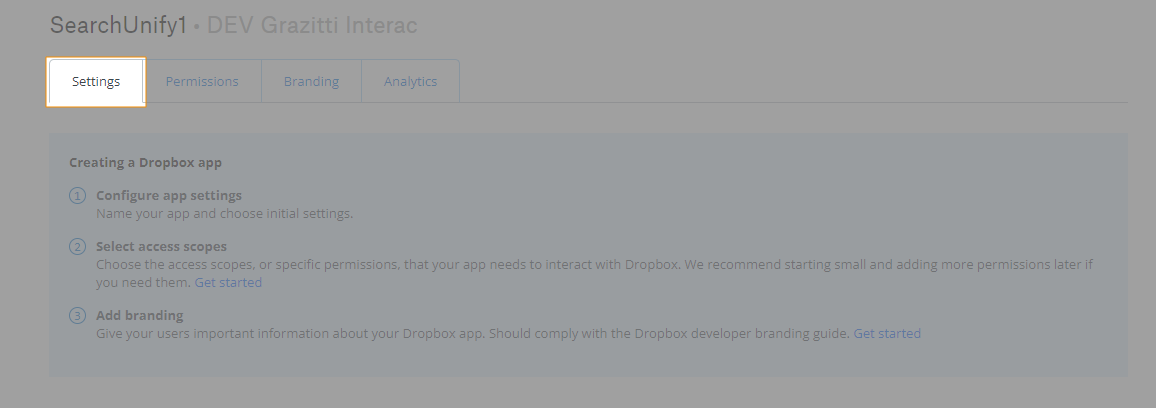Click the step 2 circle icon
1156x408 pixels.
[x=77, y=246]
